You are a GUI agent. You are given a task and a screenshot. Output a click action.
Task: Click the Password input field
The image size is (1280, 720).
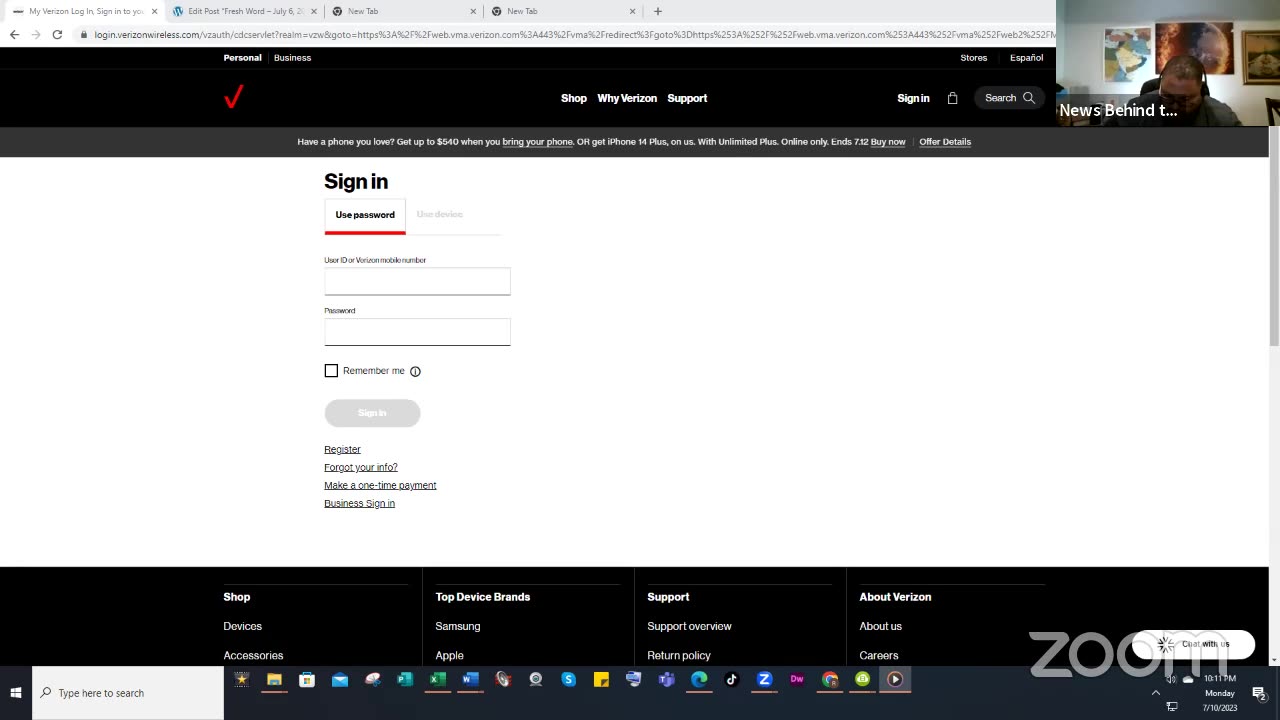pyautogui.click(x=417, y=332)
